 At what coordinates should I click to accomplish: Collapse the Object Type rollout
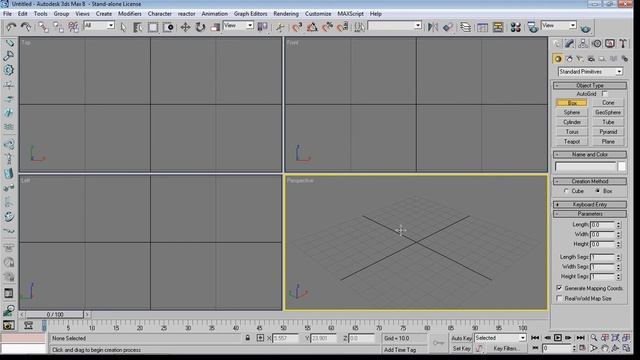click(x=590, y=85)
